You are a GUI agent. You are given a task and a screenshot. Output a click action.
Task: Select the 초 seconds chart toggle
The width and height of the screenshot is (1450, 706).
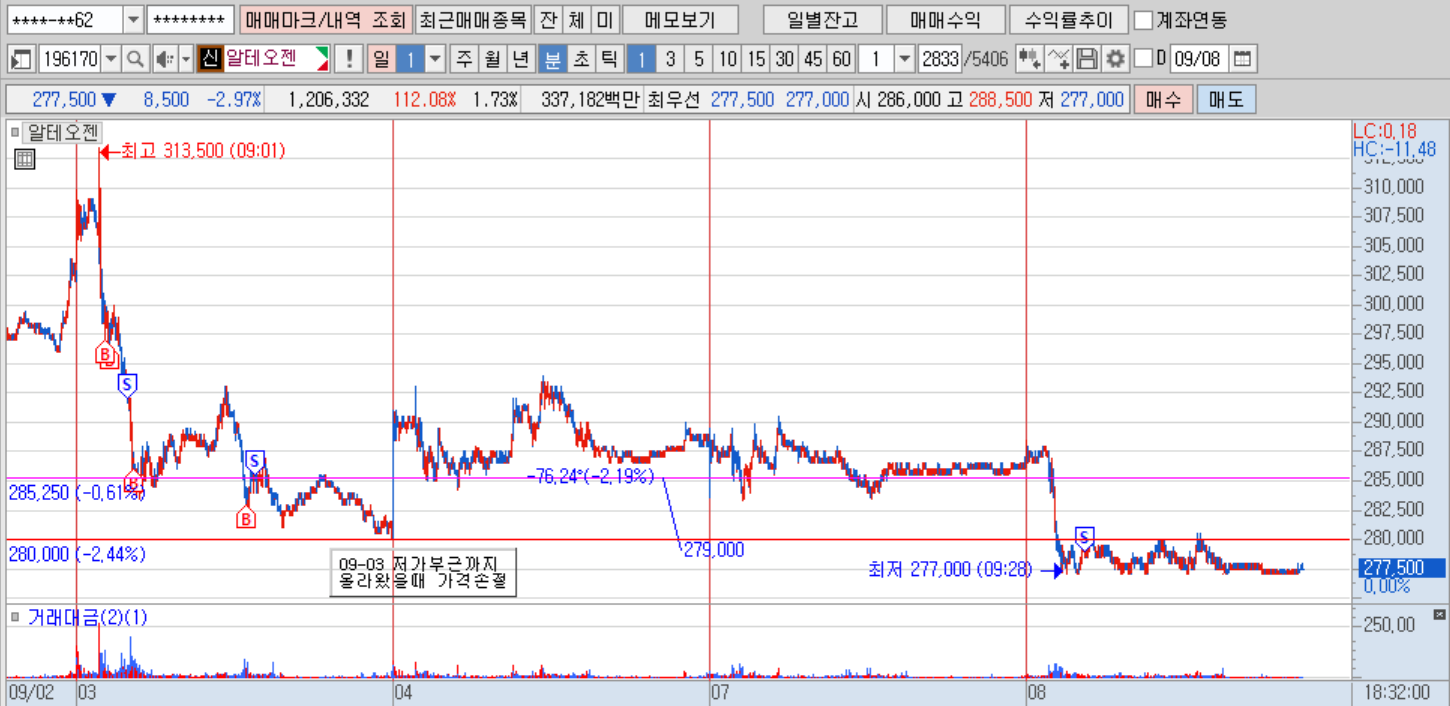point(580,59)
